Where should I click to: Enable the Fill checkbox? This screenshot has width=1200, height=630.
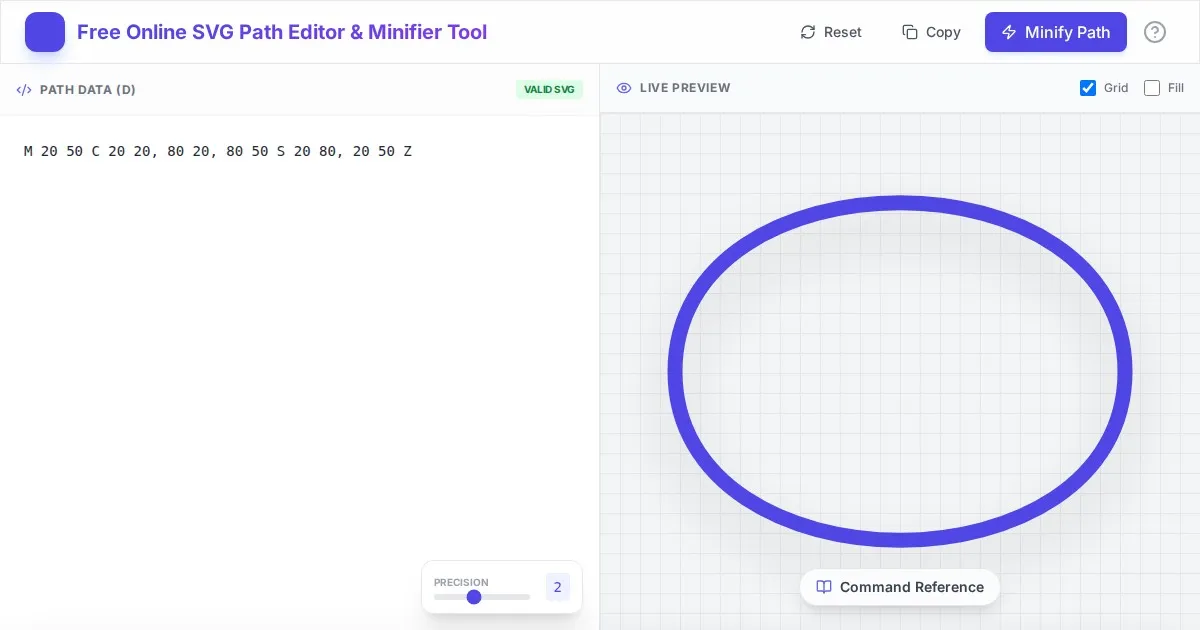tap(1152, 88)
